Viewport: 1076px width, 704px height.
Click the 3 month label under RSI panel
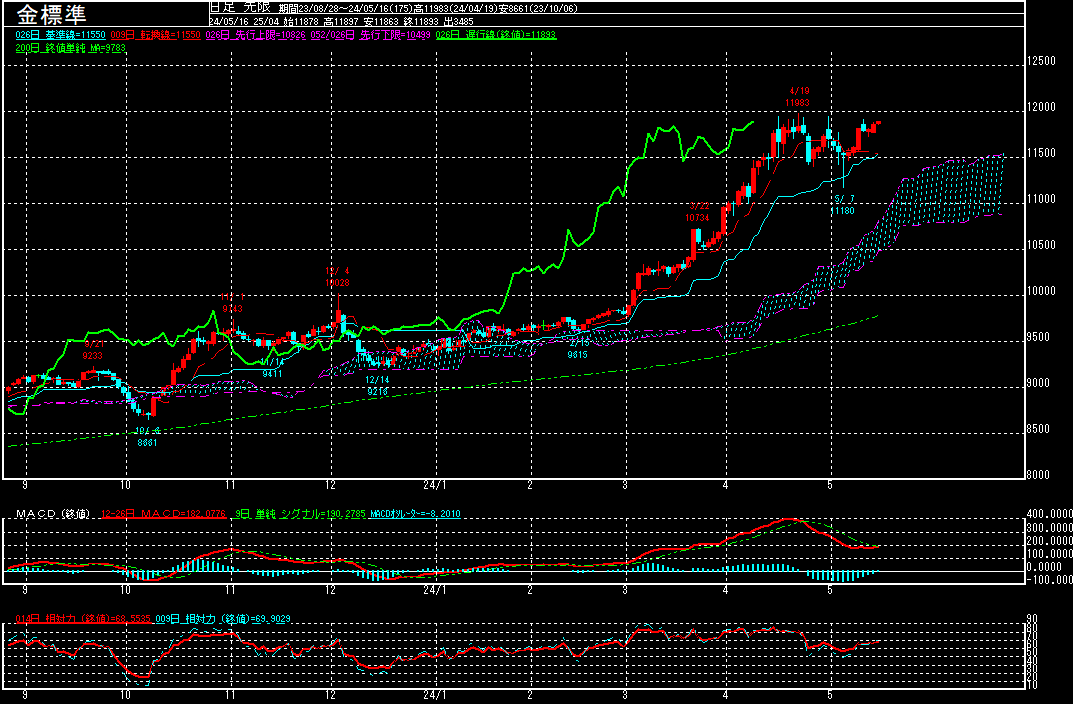click(625, 695)
